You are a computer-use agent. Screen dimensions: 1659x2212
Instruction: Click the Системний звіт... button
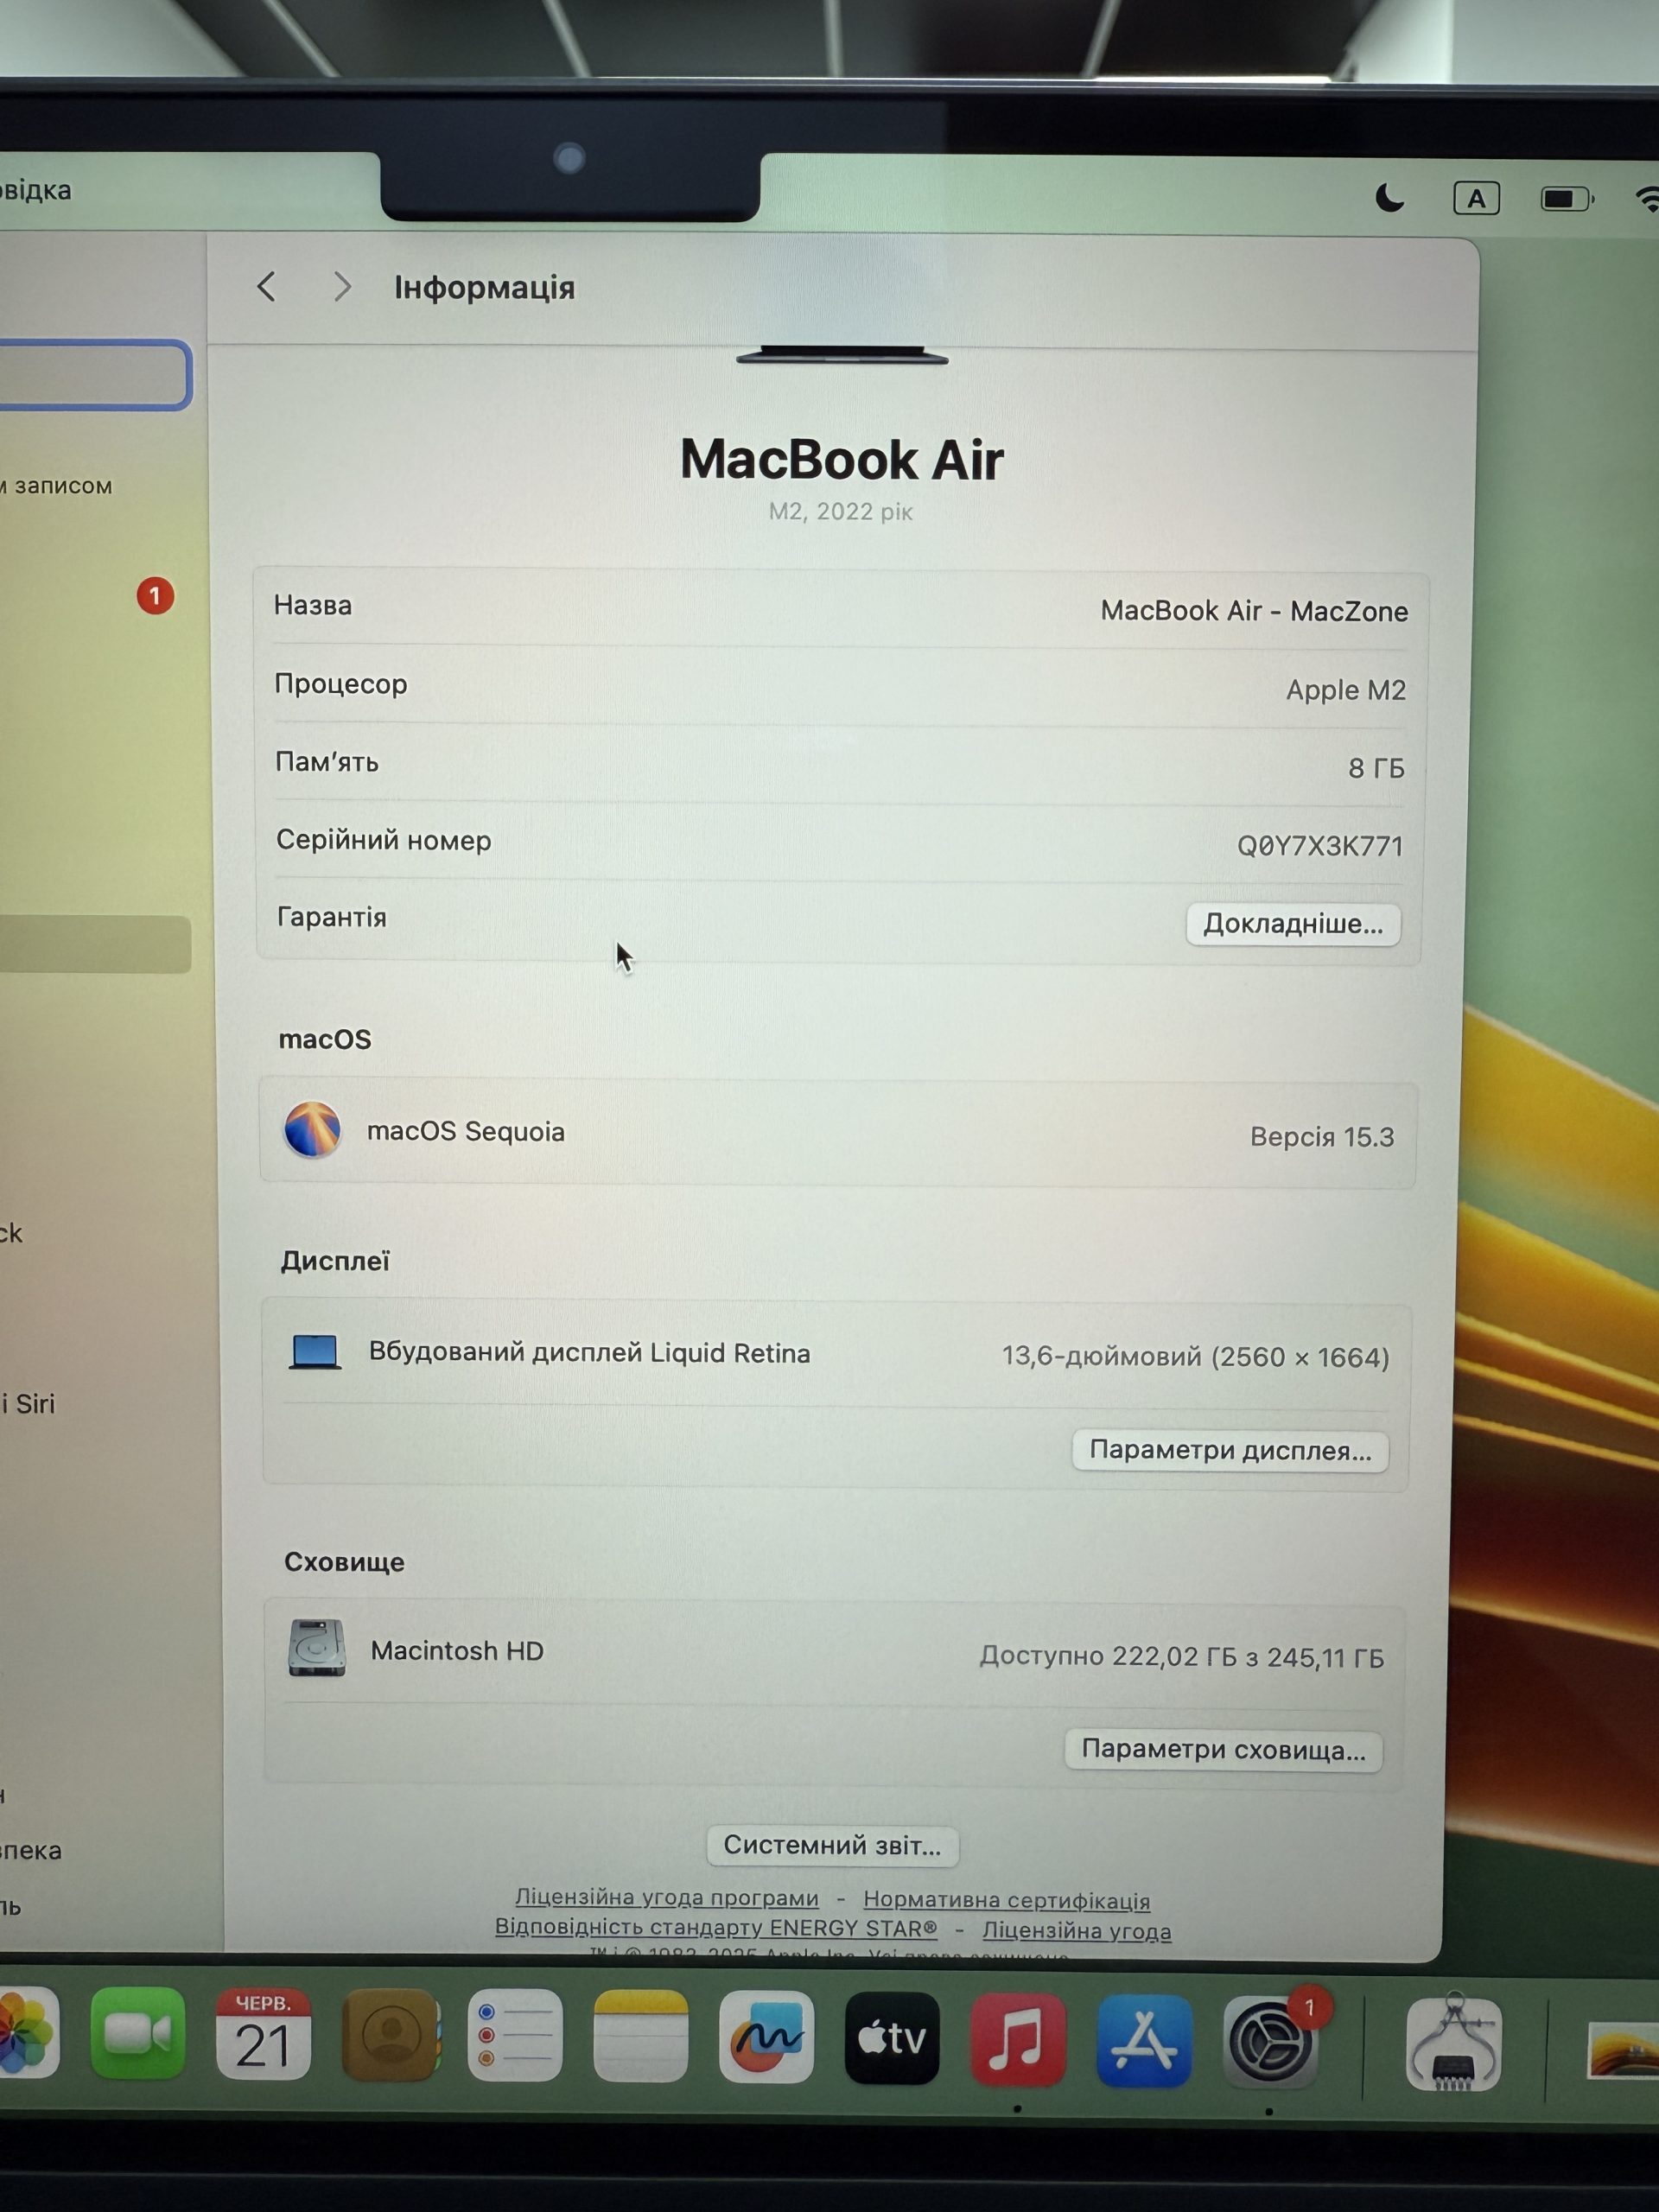pyautogui.click(x=832, y=1845)
